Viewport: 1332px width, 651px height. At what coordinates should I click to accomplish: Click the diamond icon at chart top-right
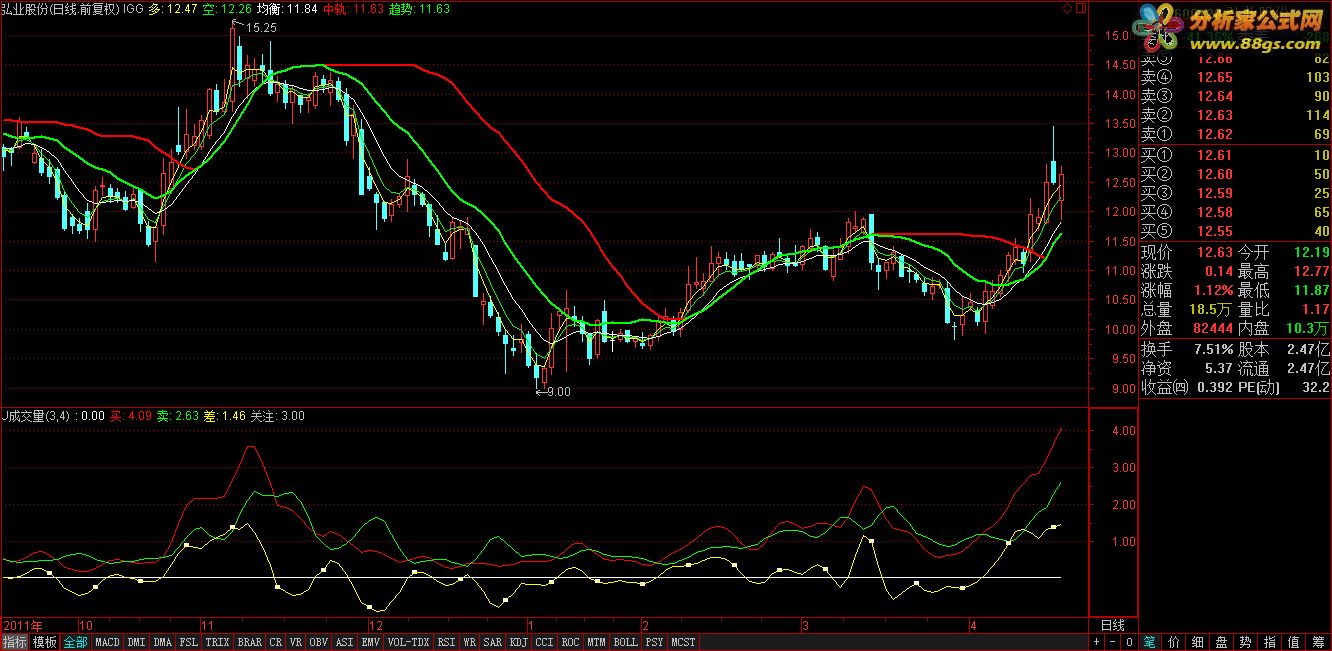point(1067,8)
